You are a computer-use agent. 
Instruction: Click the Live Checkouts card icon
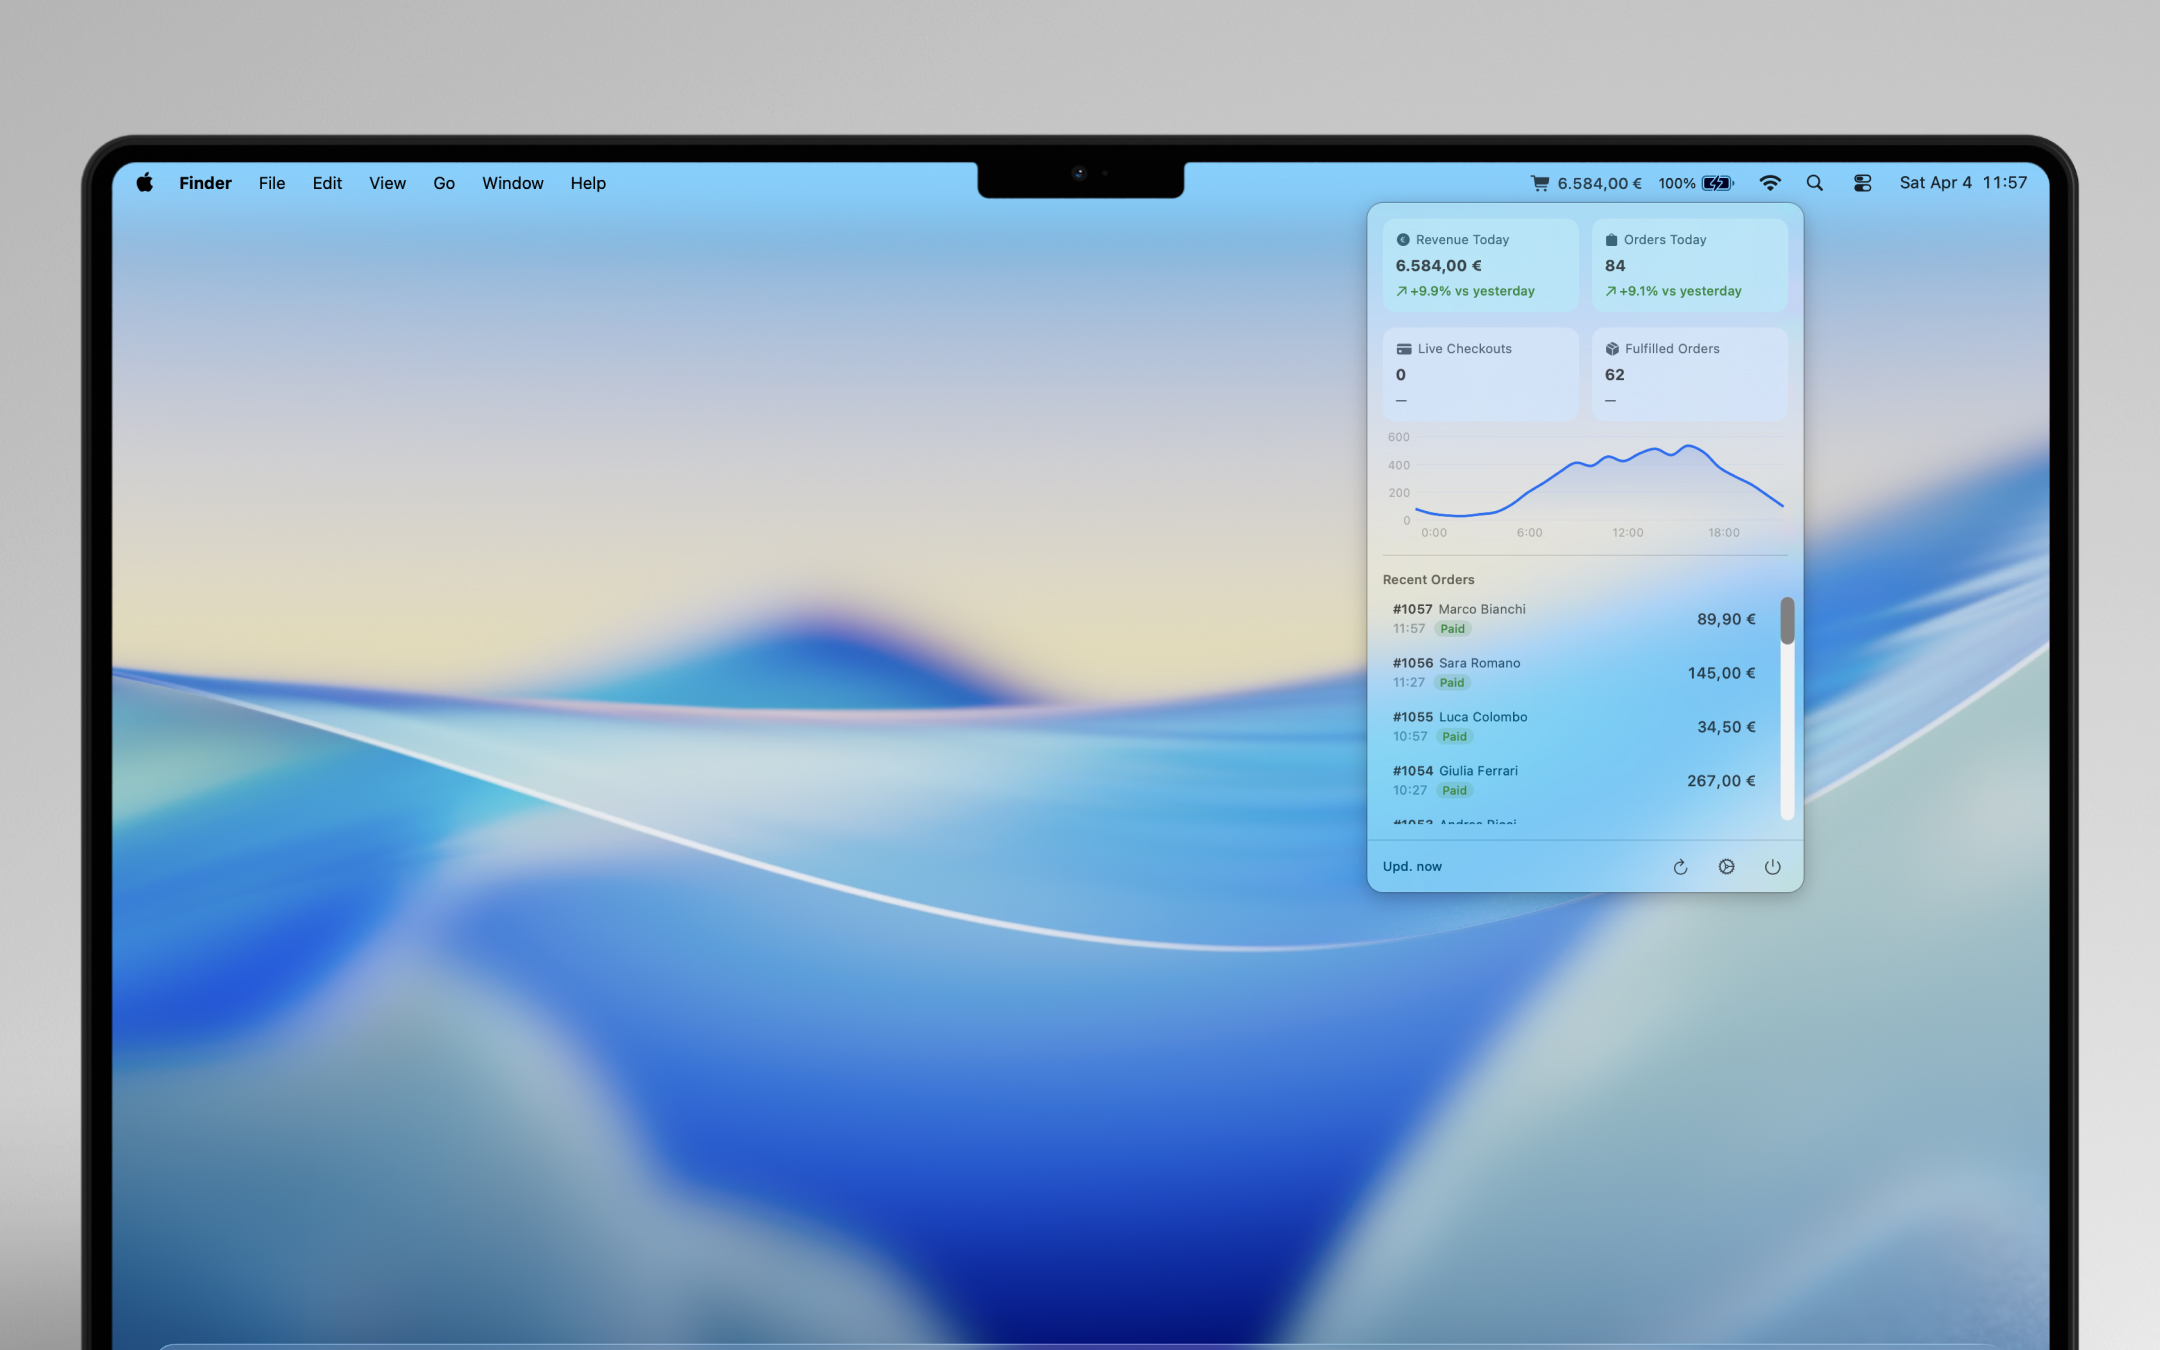(x=1404, y=349)
